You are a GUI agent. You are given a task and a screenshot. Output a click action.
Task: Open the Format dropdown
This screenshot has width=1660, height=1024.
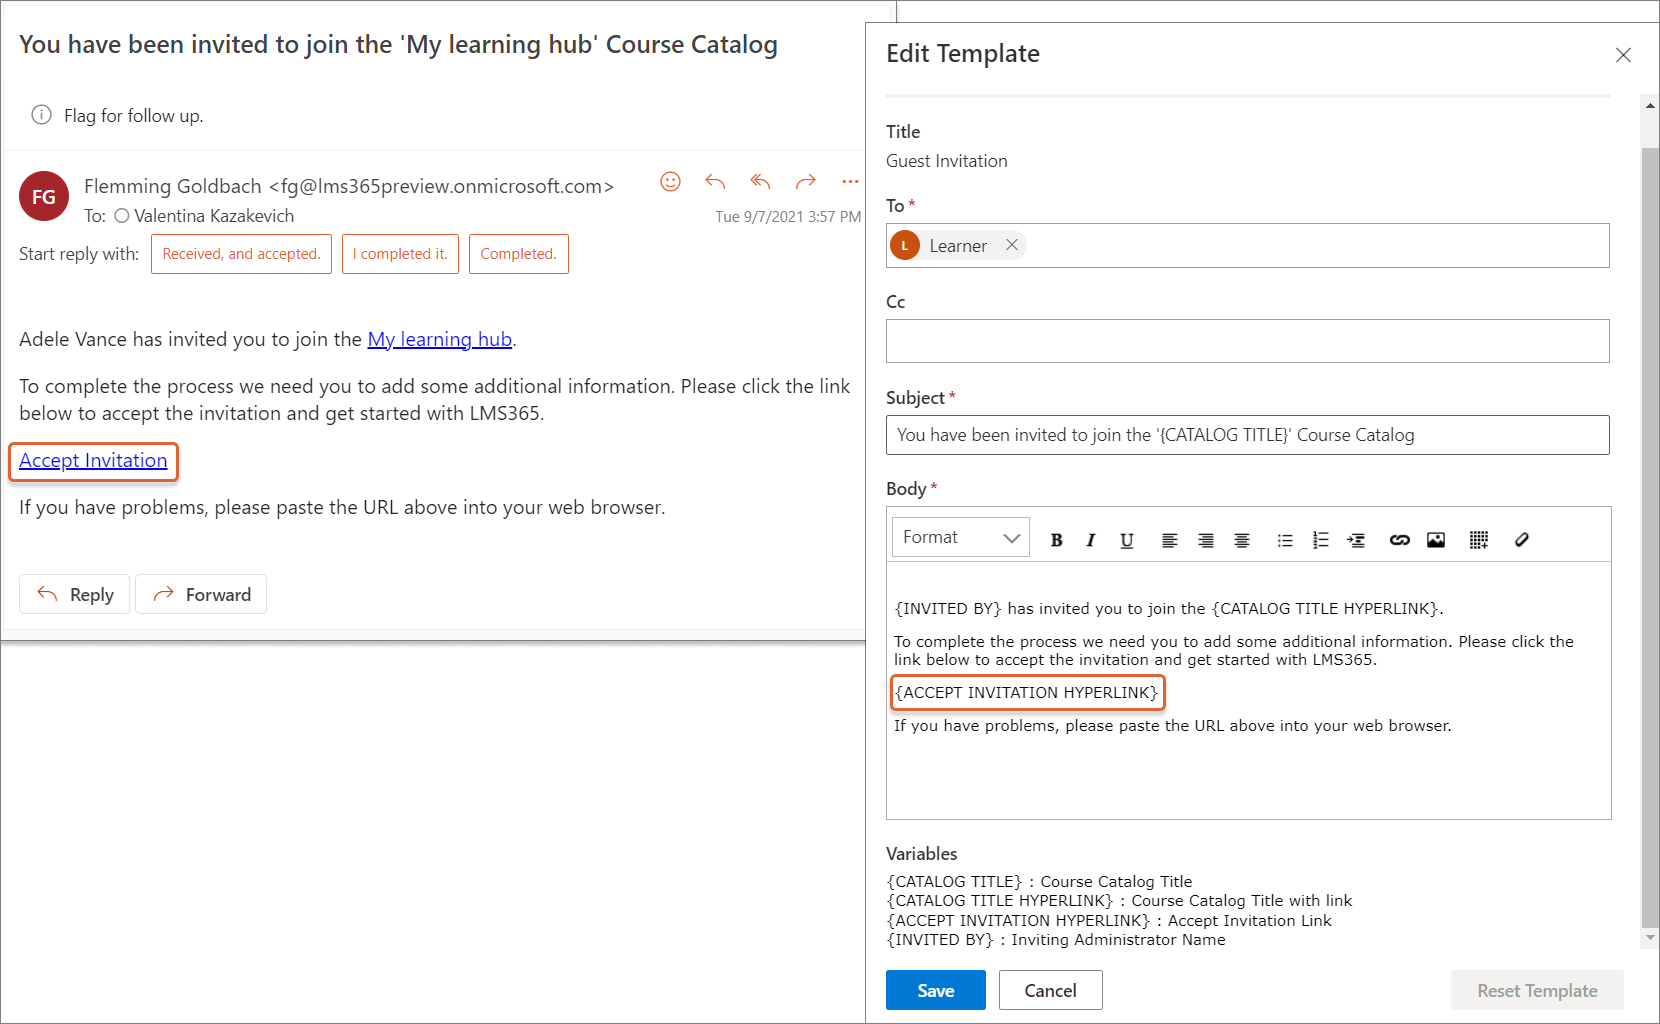click(x=960, y=538)
